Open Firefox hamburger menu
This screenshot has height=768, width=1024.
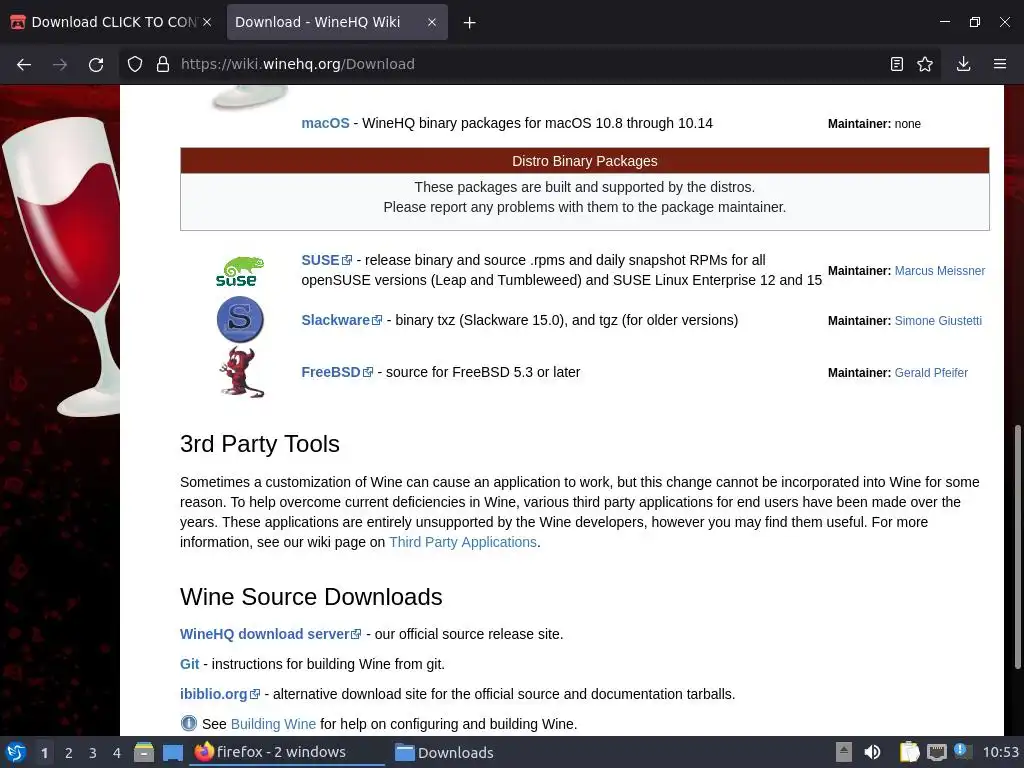1000,64
